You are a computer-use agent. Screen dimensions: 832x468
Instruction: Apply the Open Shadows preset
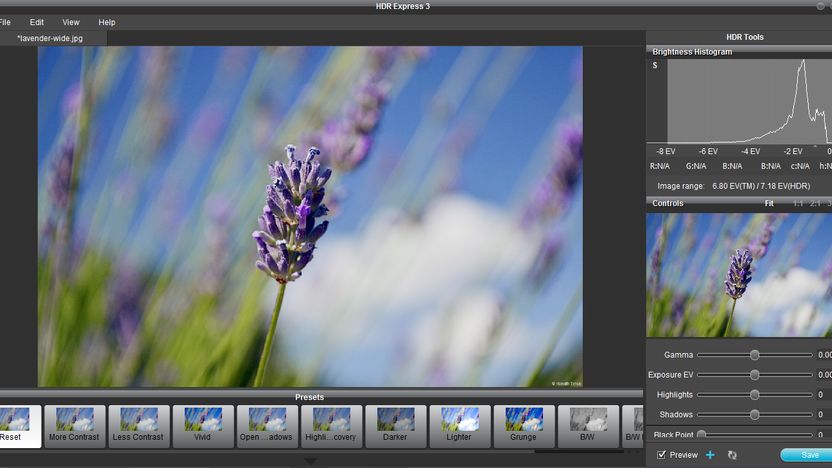[267, 427]
